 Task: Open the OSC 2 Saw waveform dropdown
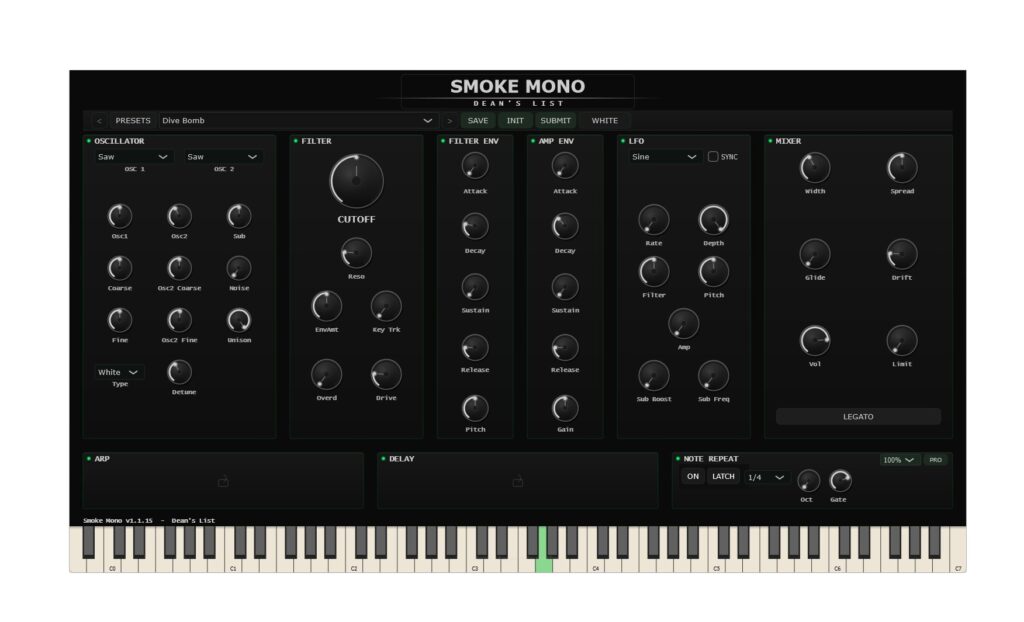(223, 157)
